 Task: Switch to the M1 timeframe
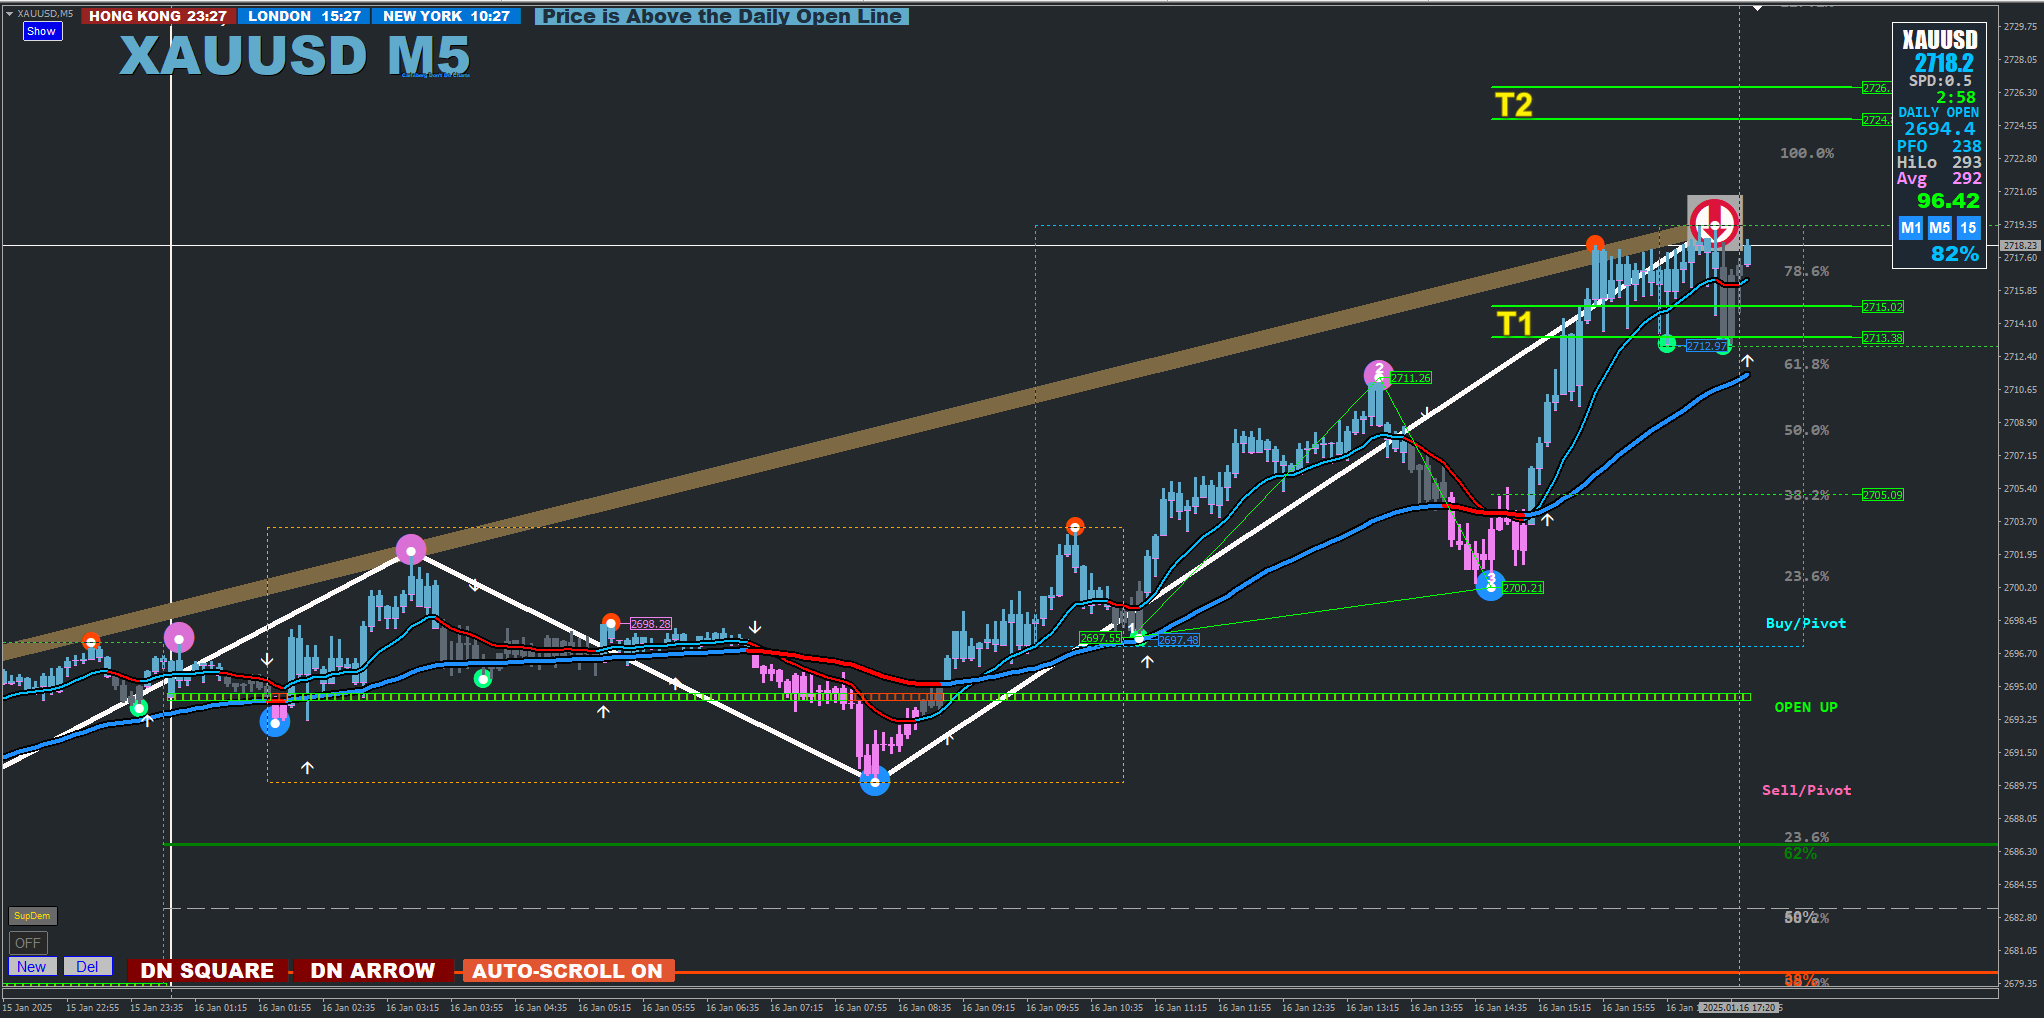[x=1910, y=228]
